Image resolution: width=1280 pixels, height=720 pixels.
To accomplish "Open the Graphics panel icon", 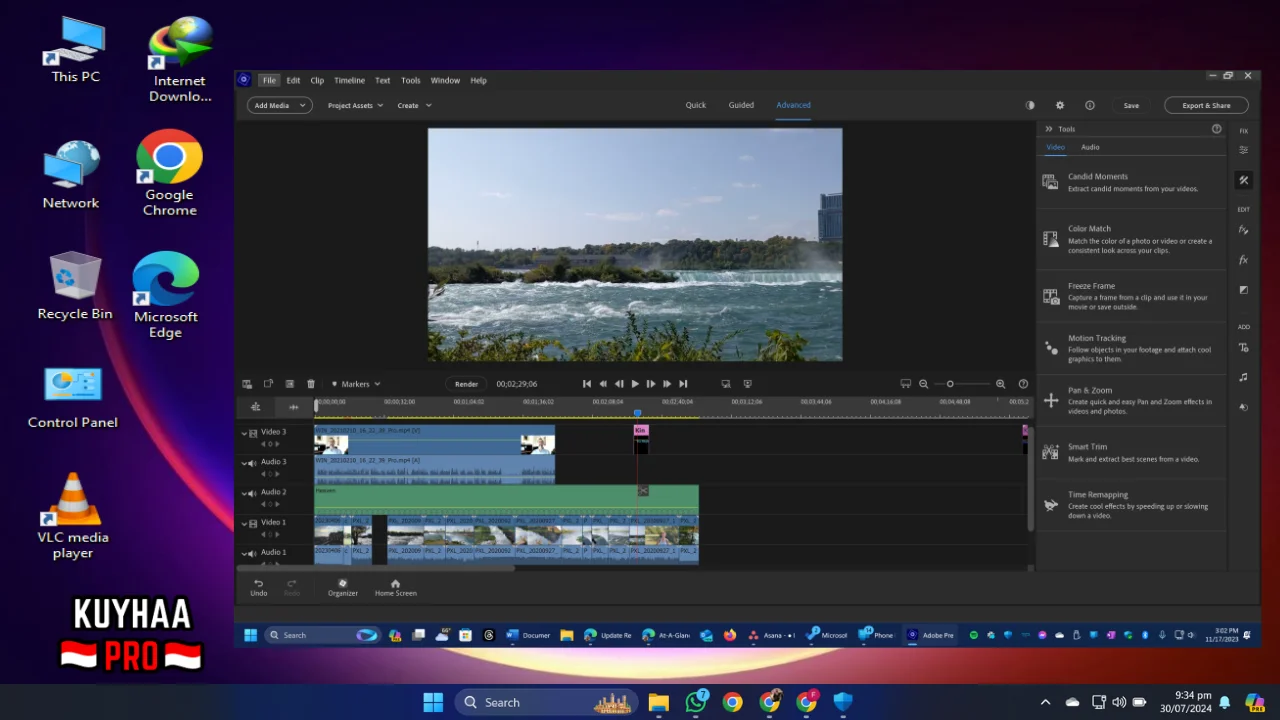I will (1243, 407).
